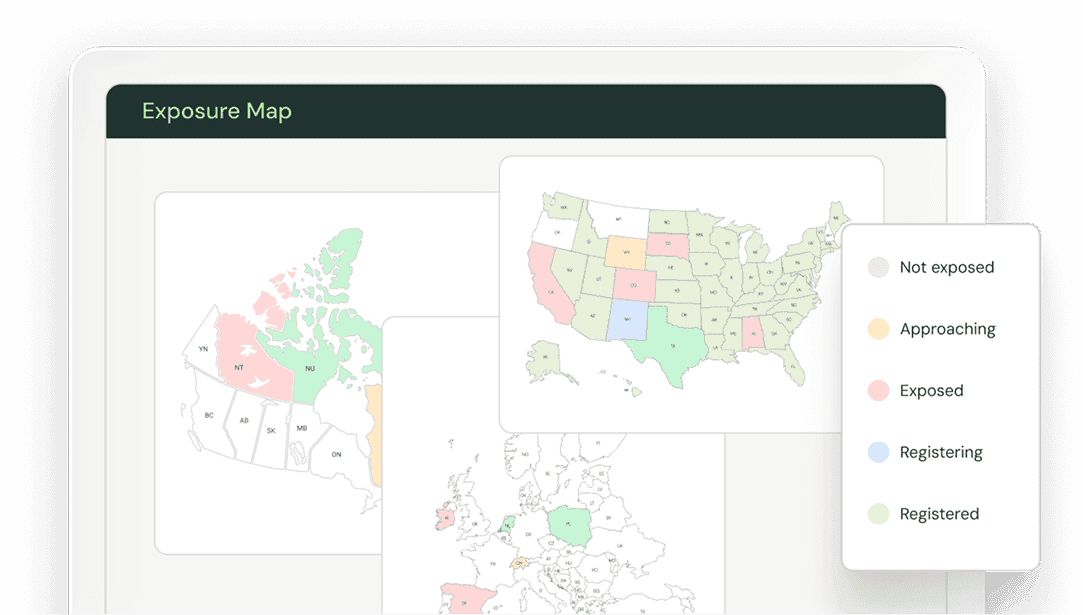Viewport: 1083px width, 615px height.
Task: Select white Oregon on the US map
Action: 556,231
